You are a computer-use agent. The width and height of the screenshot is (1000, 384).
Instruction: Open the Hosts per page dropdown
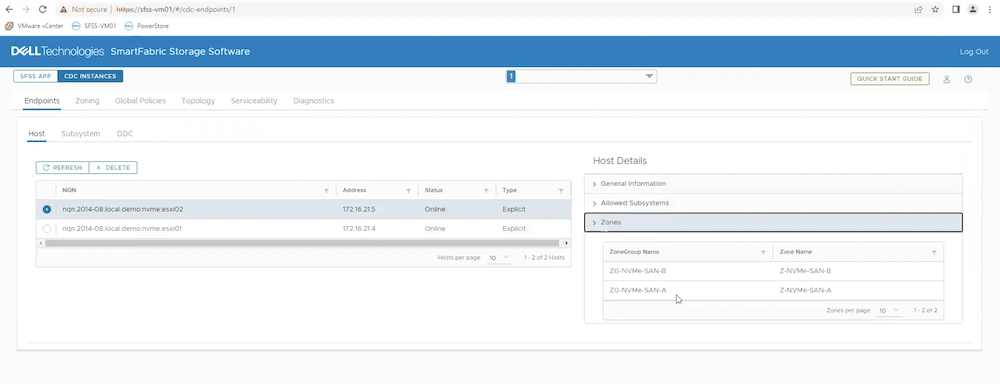(498, 258)
